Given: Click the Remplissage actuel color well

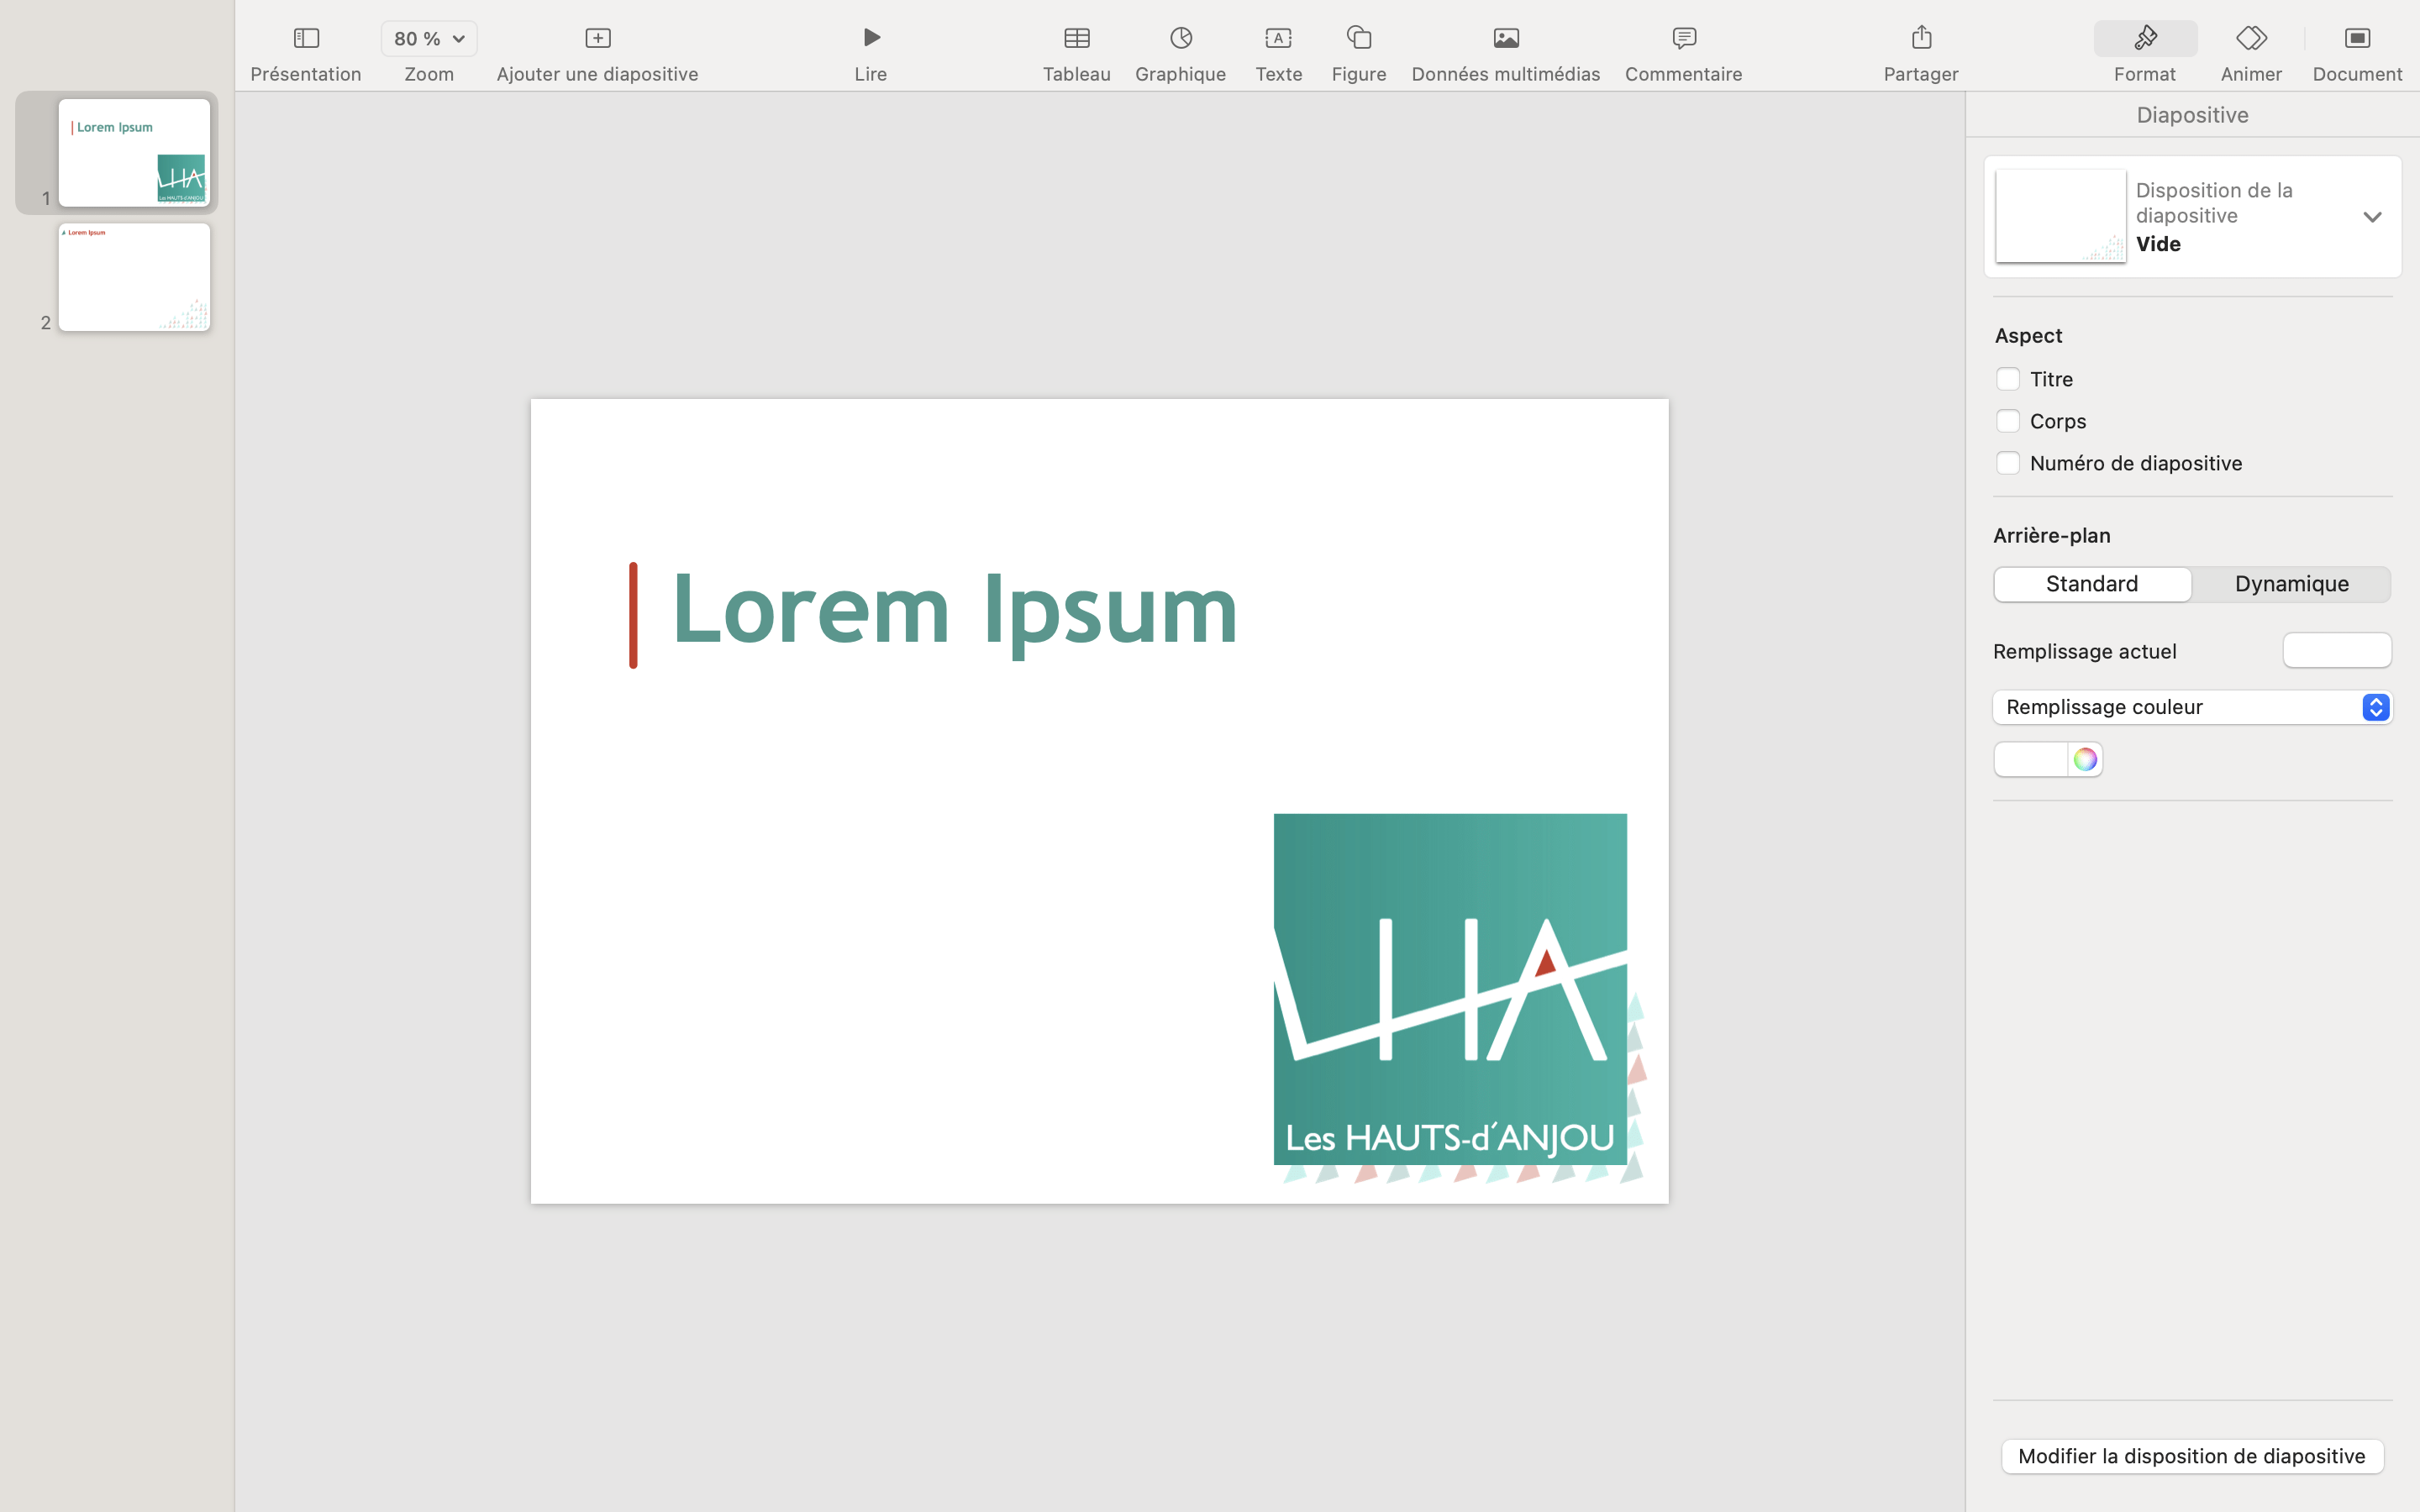Looking at the screenshot, I should [2336, 651].
